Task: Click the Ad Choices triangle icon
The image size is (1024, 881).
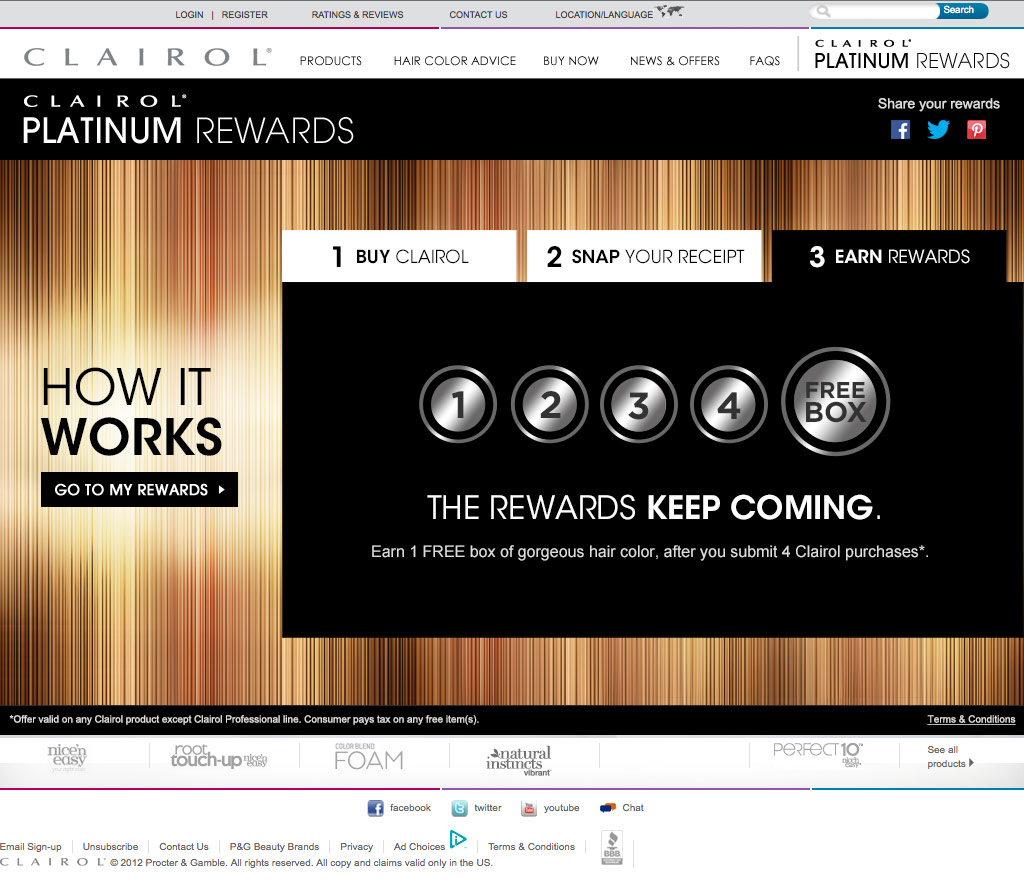Action: [458, 839]
